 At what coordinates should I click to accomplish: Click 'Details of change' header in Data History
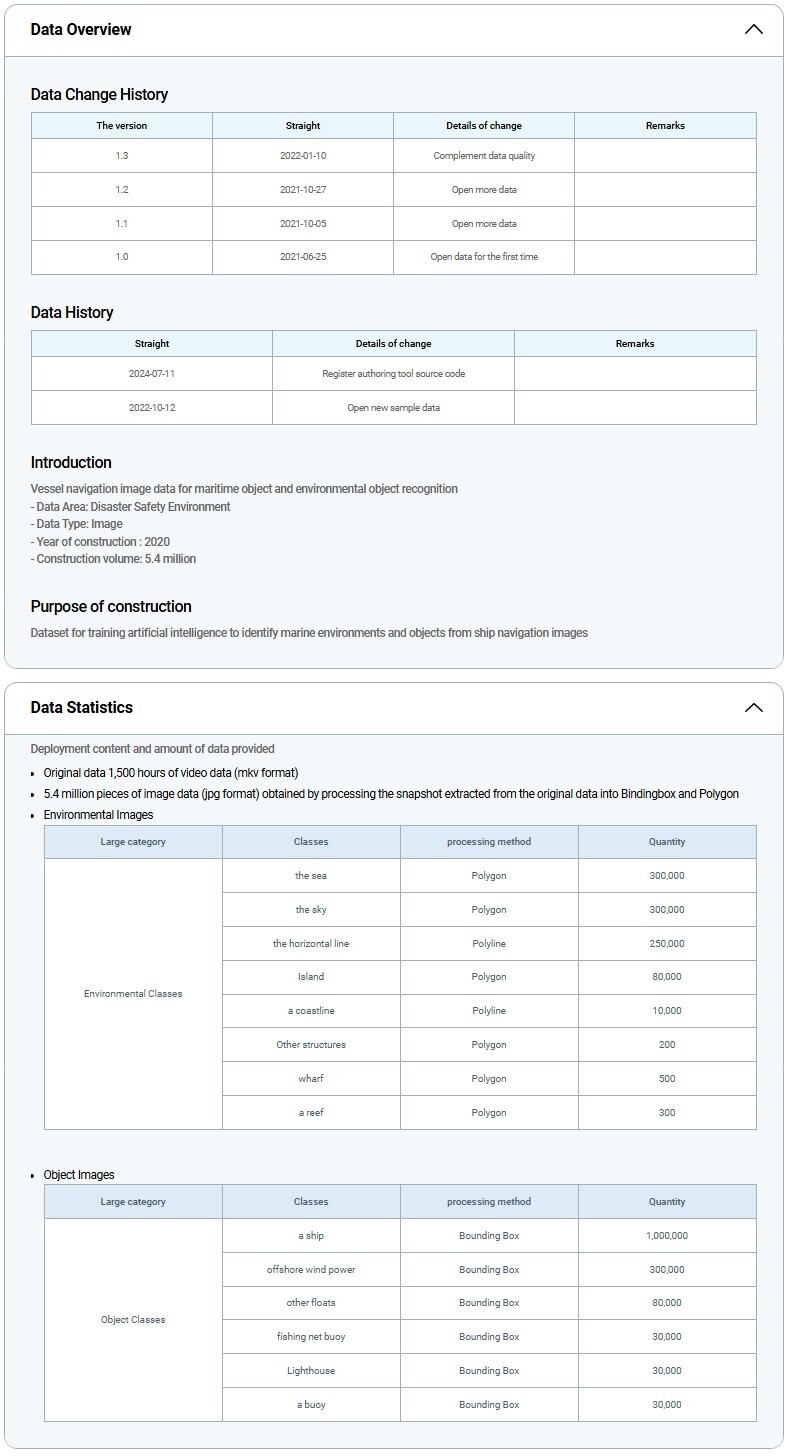click(x=393, y=344)
